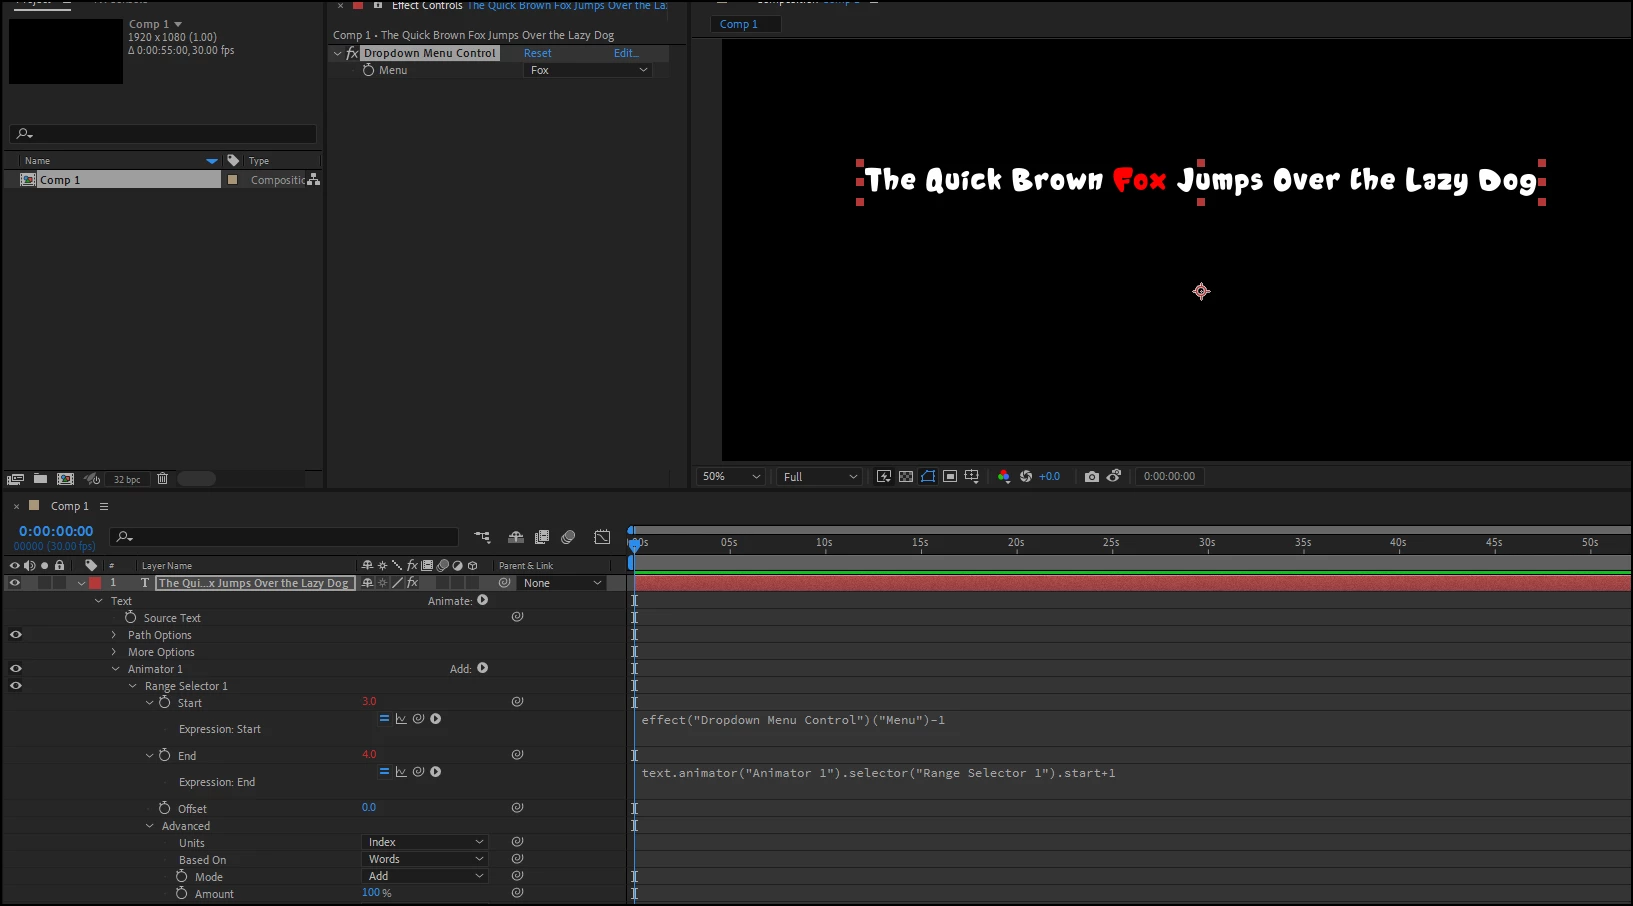The width and height of the screenshot is (1633, 906).
Task: Adjust the exposure value +0.0
Action: click(1050, 477)
